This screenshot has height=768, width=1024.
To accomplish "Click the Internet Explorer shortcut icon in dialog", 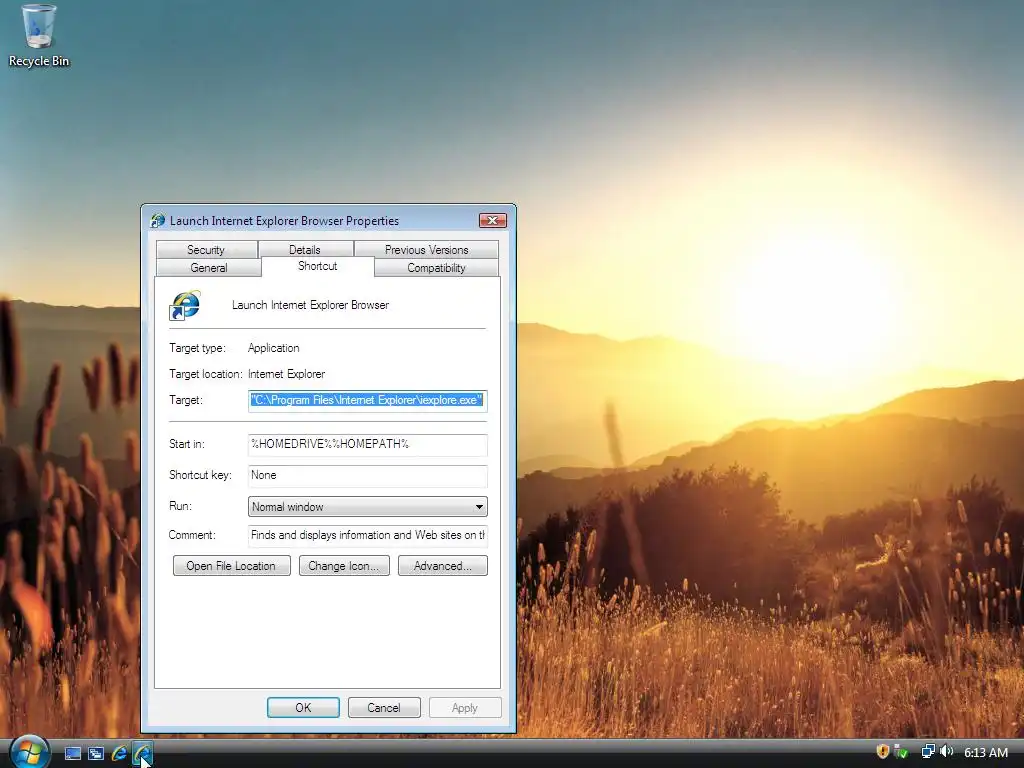I will [x=185, y=305].
